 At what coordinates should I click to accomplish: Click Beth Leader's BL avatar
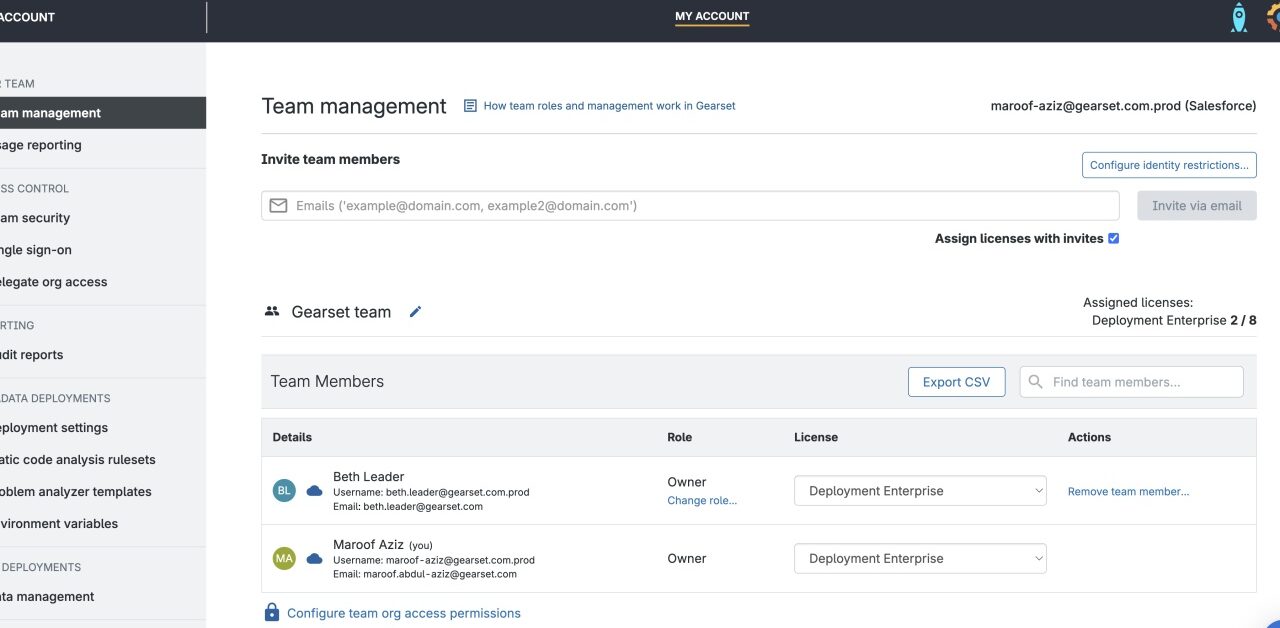pyautogui.click(x=284, y=491)
